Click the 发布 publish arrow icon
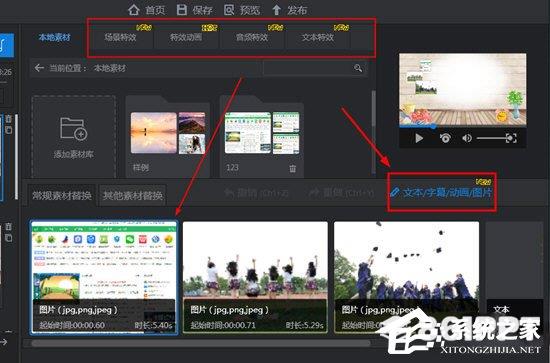This screenshot has height=363, width=550. 276,10
